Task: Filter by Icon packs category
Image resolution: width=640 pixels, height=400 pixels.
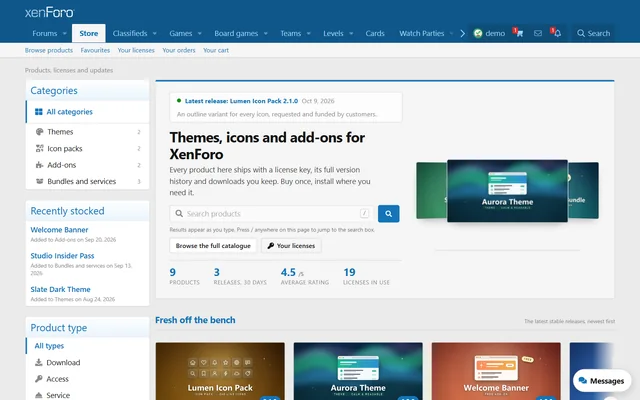Action: pyautogui.click(x=87, y=148)
